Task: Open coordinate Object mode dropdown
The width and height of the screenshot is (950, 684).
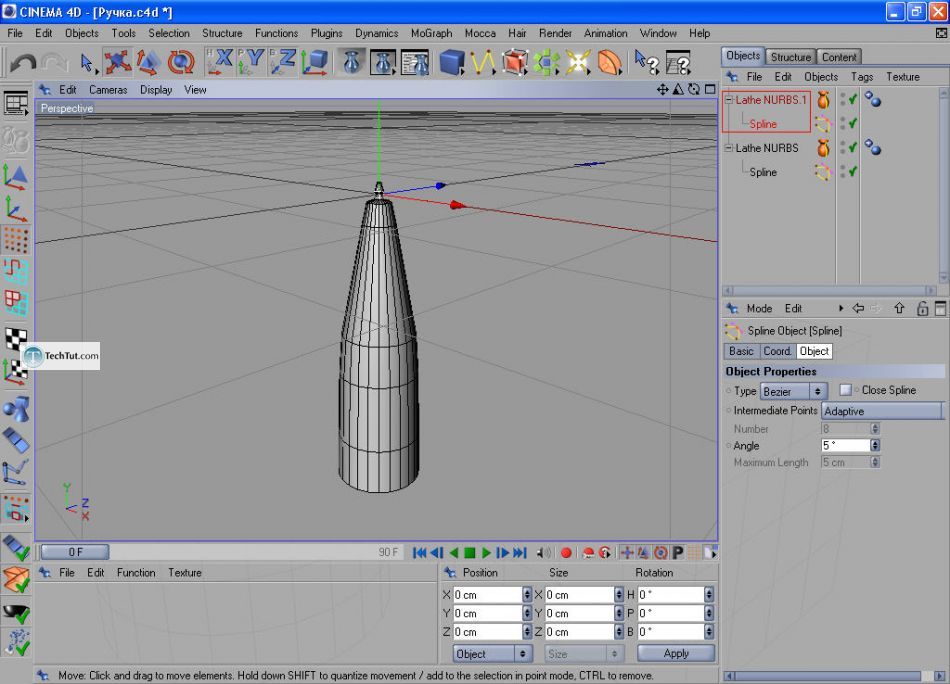Action: click(x=493, y=654)
